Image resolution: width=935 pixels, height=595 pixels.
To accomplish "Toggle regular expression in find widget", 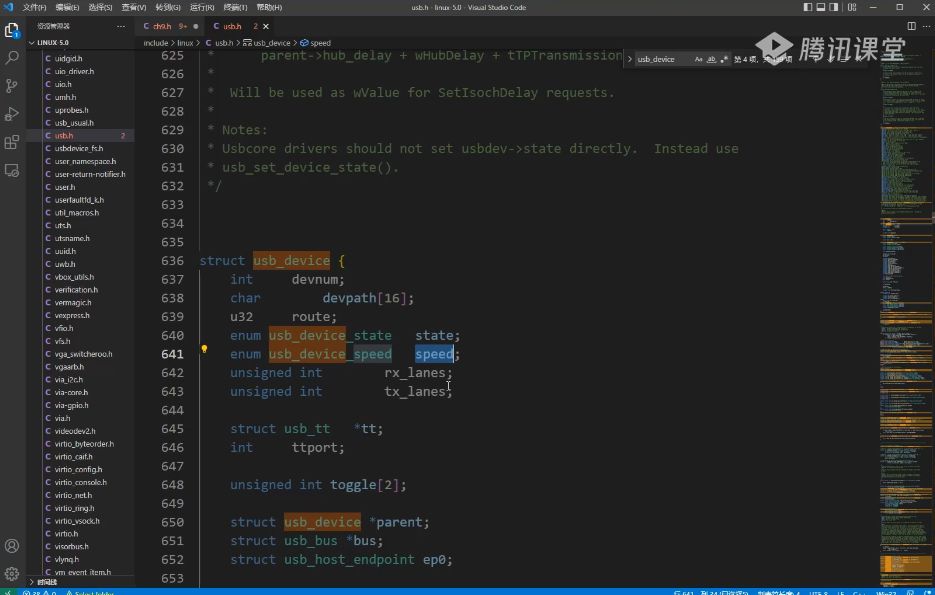I will point(724,59).
